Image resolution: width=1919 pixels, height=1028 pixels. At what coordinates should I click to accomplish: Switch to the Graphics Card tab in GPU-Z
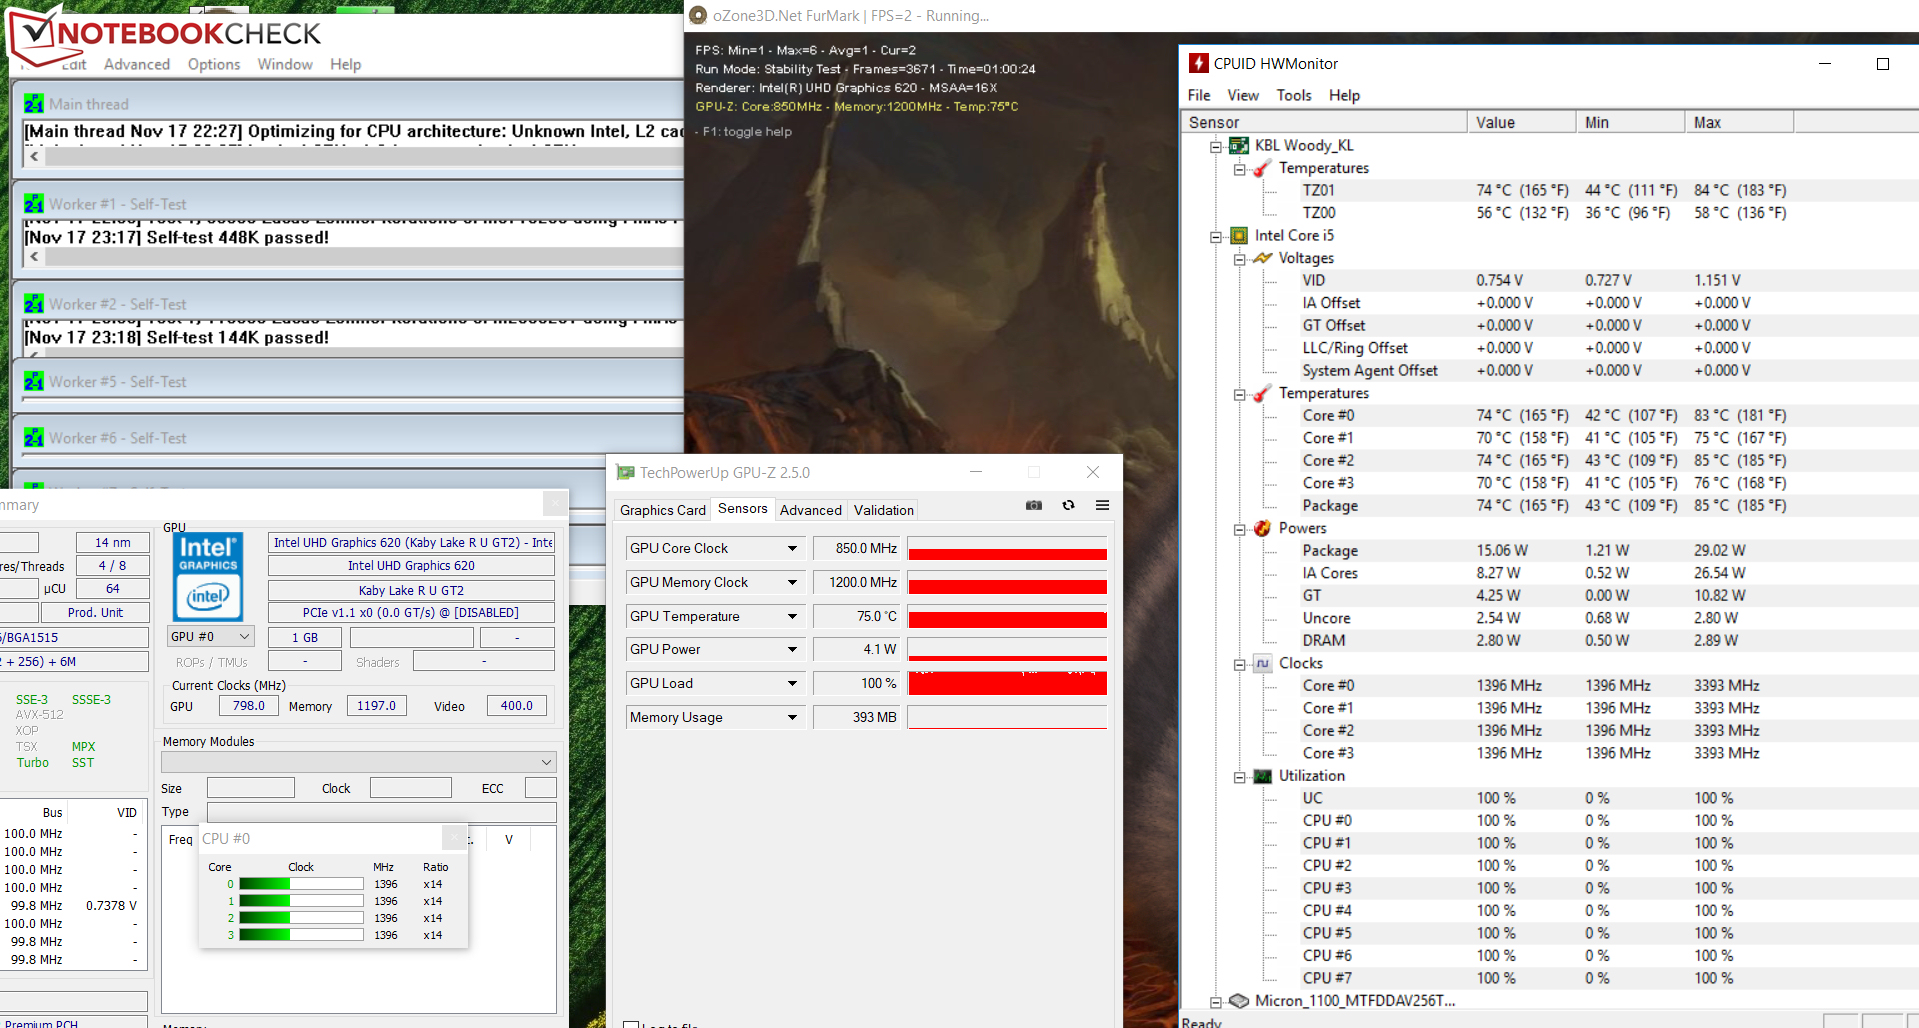pos(662,510)
